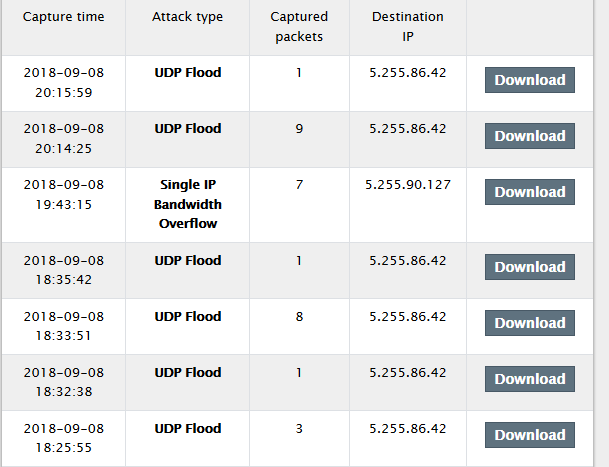Click the Attack type column header
Image resolution: width=609 pixels, height=467 pixels.
187,18
